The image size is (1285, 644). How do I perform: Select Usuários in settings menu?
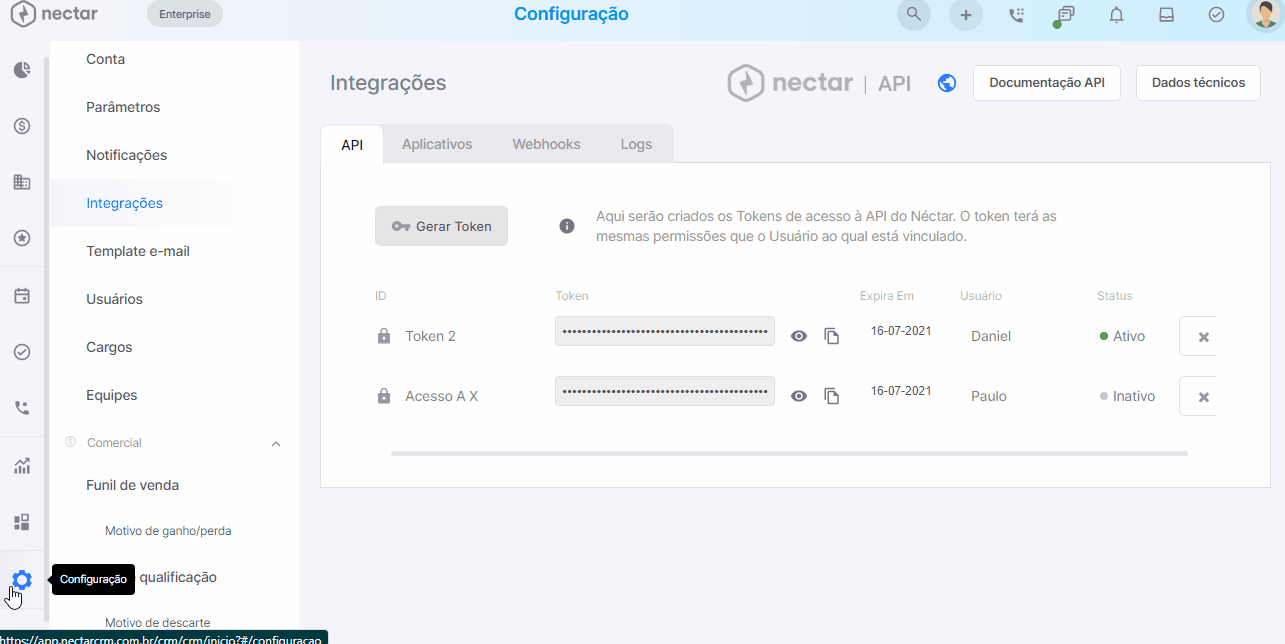click(114, 299)
